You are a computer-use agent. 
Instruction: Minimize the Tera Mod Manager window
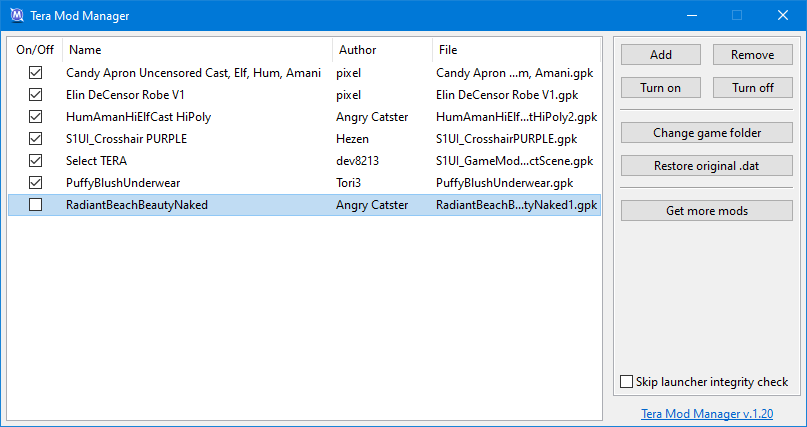coord(690,16)
